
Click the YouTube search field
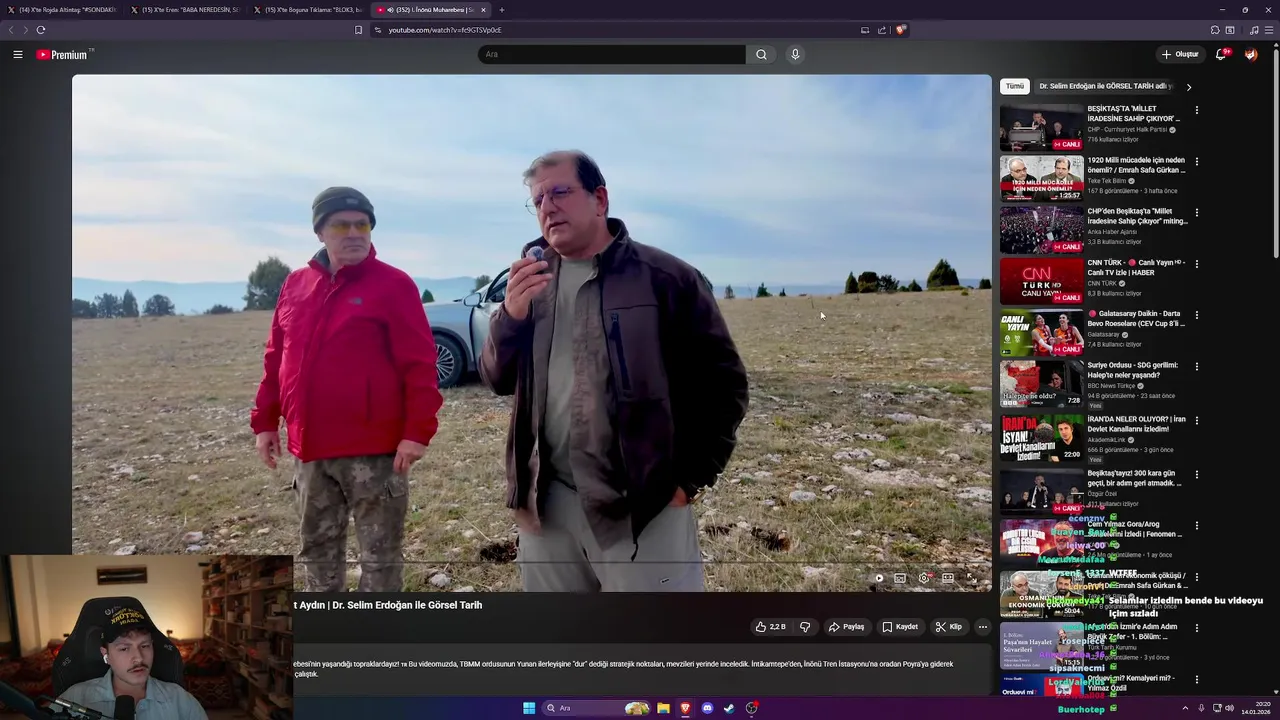point(612,54)
